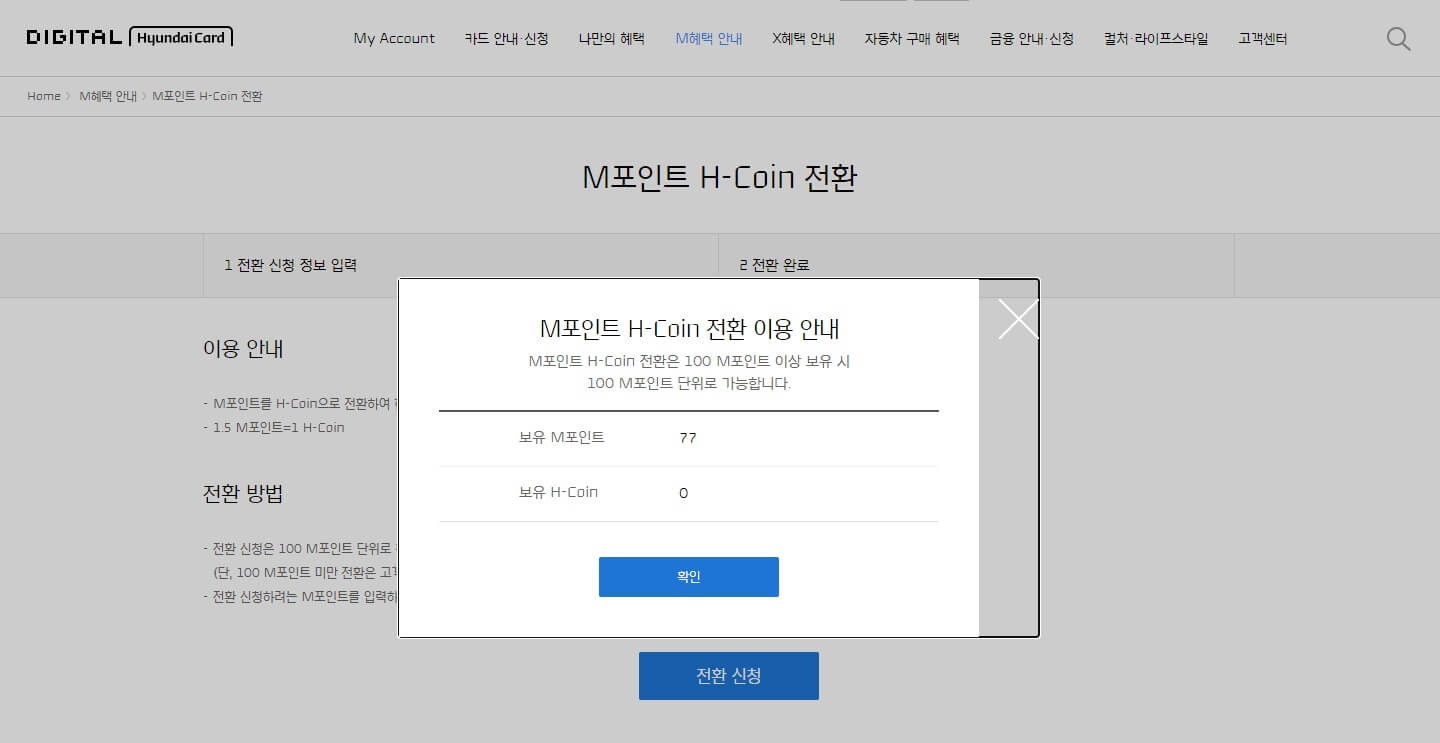Click the 전환 방법 heading

coord(243,494)
